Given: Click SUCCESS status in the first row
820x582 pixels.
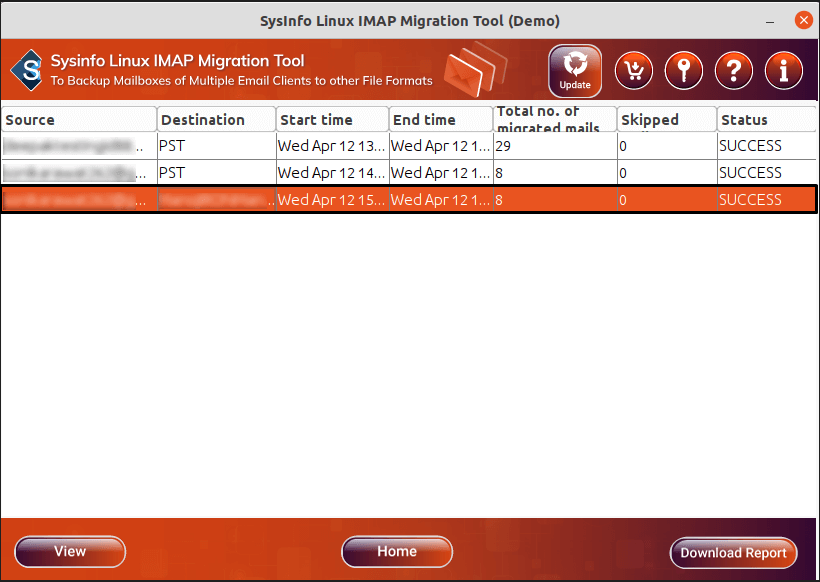Looking at the screenshot, I should pos(766,146).
